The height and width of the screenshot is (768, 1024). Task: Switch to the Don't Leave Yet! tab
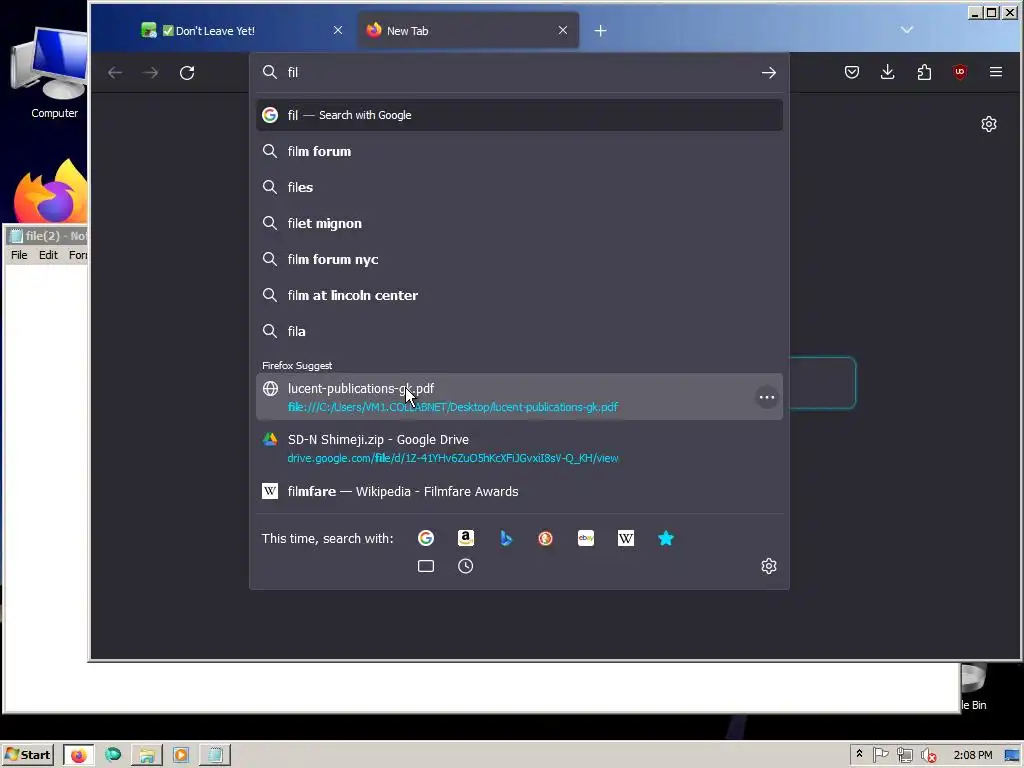(242, 31)
